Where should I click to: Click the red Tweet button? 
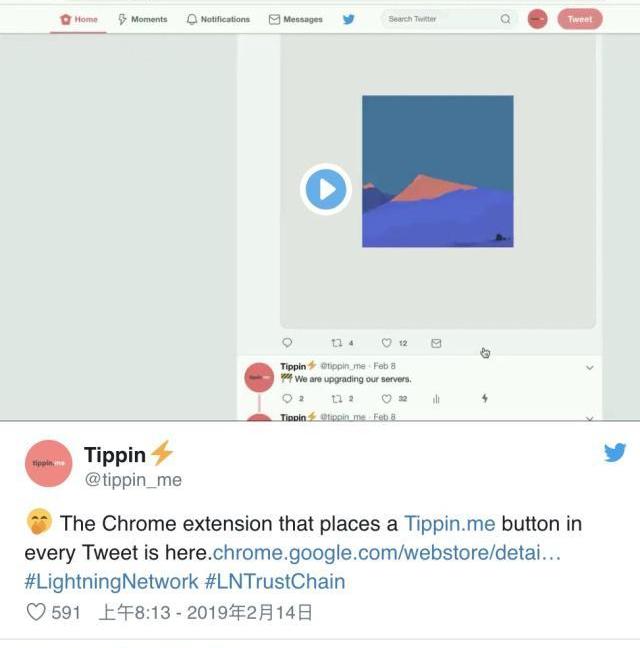click(580, 19)
